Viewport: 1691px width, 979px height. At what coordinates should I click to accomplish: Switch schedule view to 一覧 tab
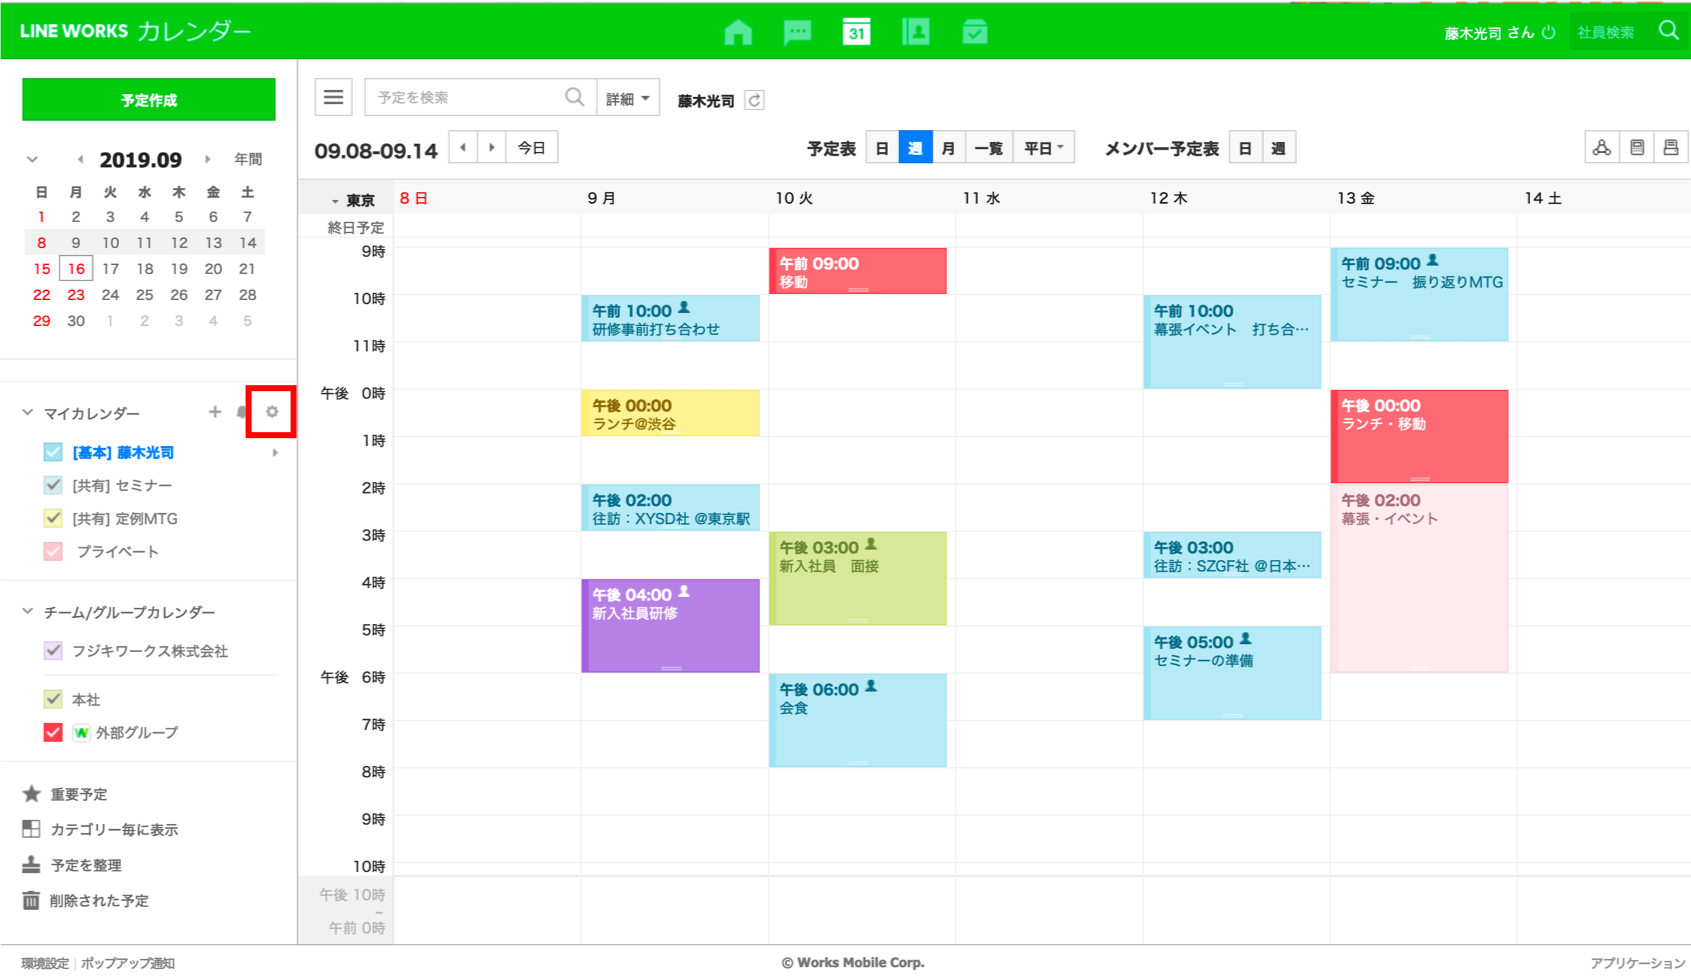coord(988,148)
